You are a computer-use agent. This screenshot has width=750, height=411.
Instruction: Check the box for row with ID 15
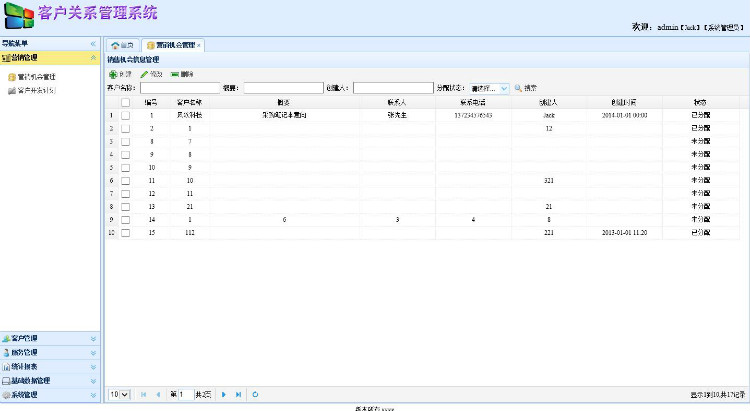[125, 233]
